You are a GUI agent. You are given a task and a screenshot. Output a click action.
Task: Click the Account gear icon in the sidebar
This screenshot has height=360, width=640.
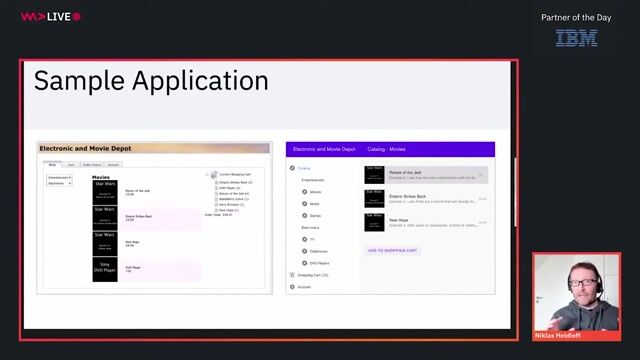292,287
